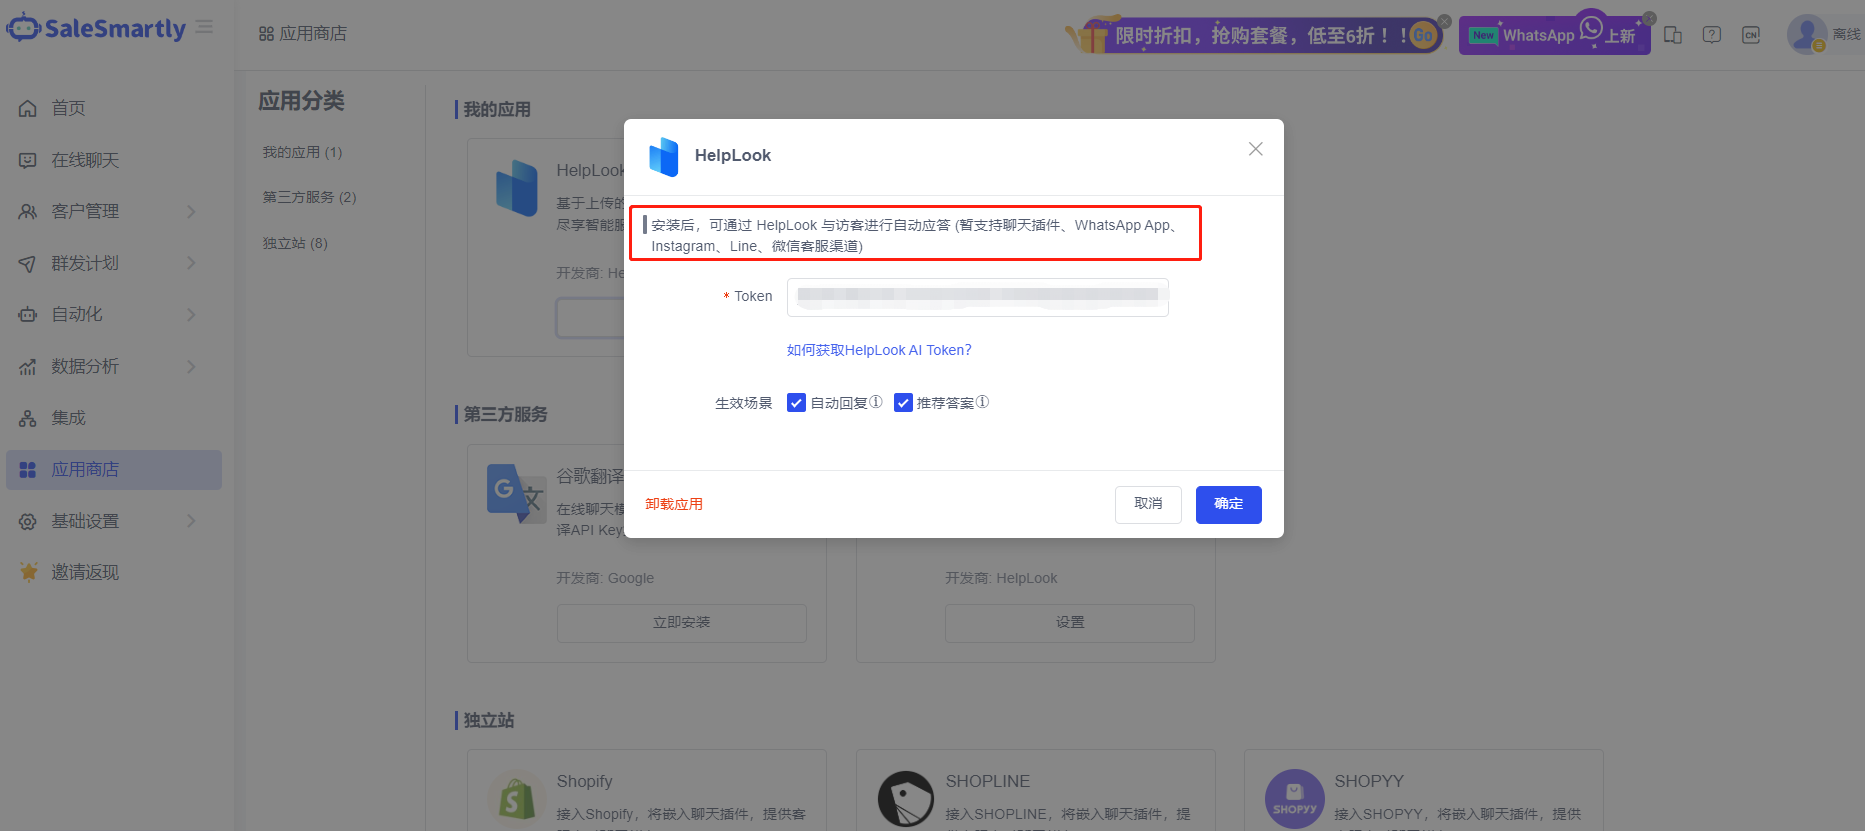Click the 应用商店 grid icon in sidebar
Image resolution: width=1865 pixels, height=831 pixels.
(x=28, y=470)
